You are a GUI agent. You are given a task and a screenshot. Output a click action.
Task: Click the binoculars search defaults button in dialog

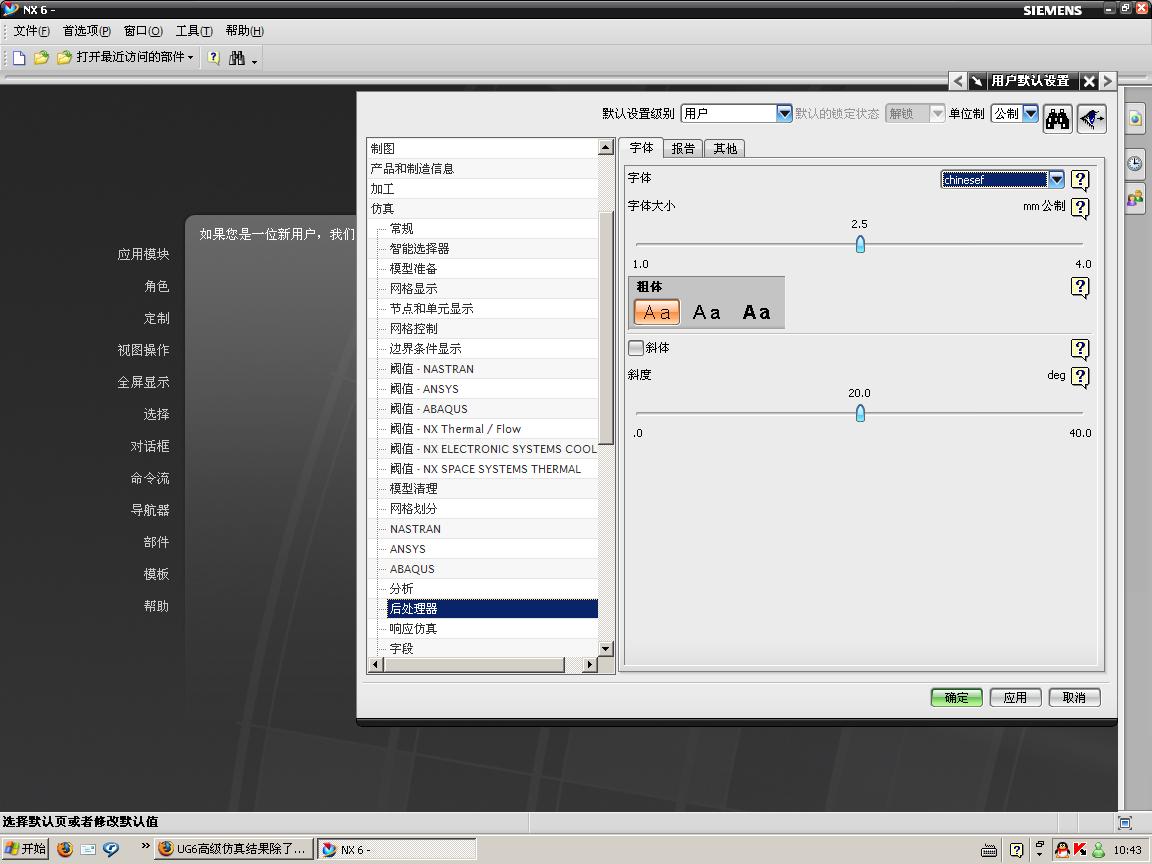(x=1057, y=119)
